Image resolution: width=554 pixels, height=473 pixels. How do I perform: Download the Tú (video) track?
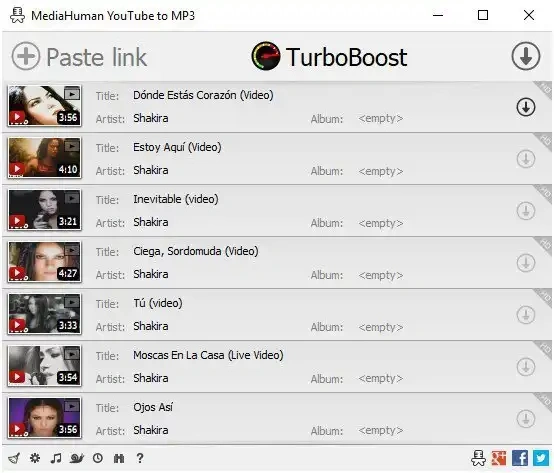click(526, 315)
